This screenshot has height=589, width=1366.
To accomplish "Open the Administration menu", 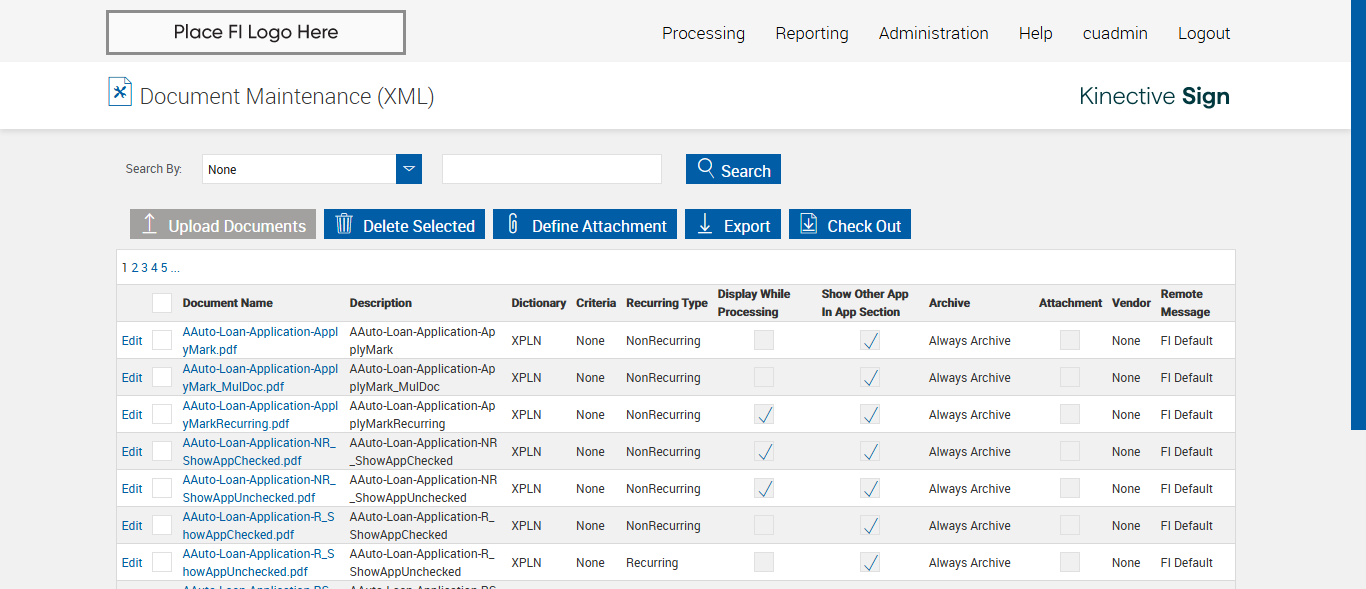I will (933, 33).
